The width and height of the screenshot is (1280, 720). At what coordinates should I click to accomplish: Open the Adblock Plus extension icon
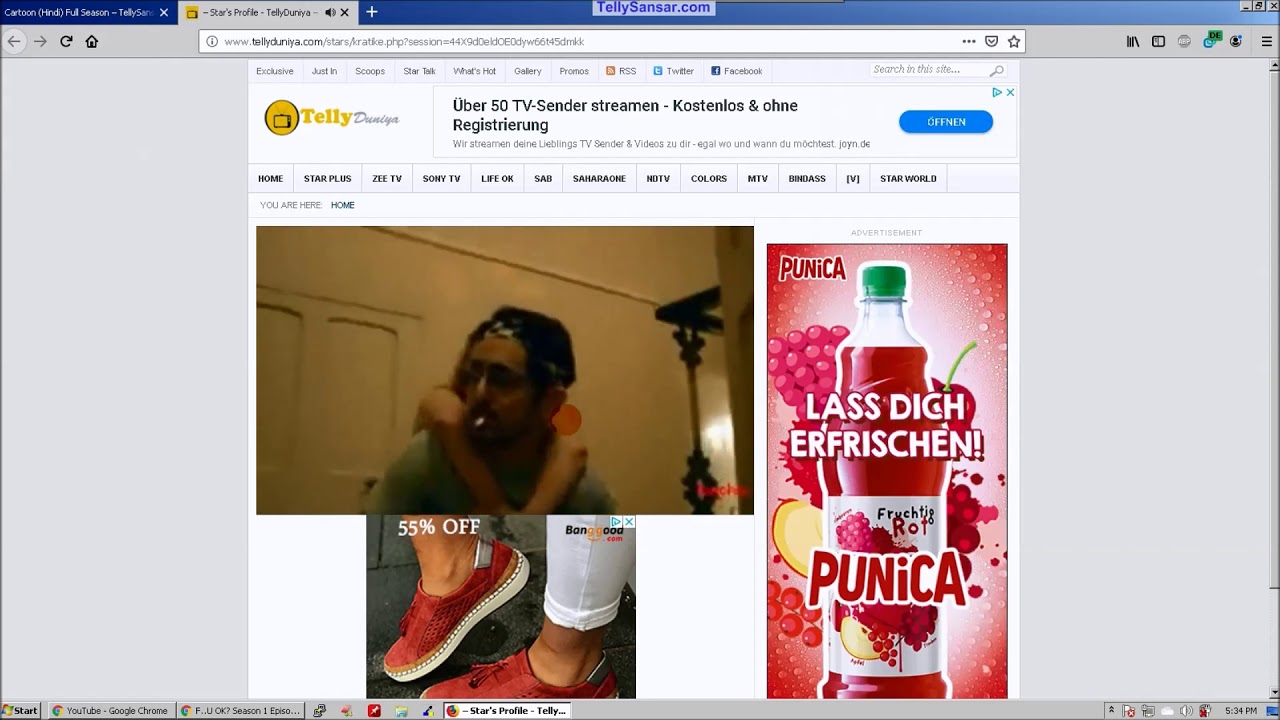tap(1184, 41)
